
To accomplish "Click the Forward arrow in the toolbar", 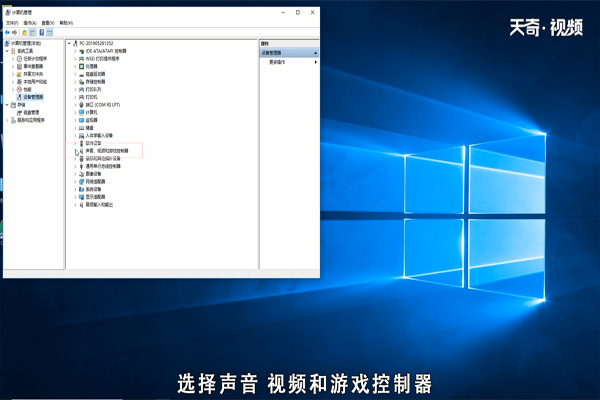I will click(x=15, y=33).
